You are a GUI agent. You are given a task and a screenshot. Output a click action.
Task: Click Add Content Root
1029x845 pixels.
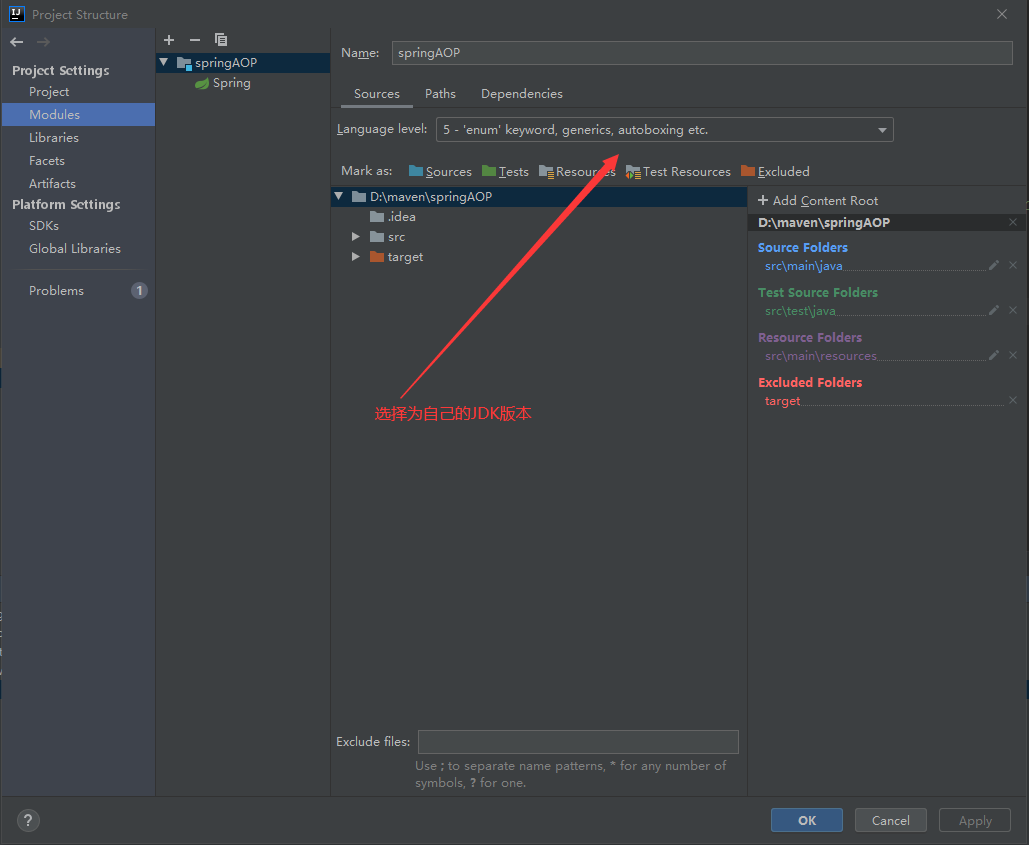click(818, 201)
